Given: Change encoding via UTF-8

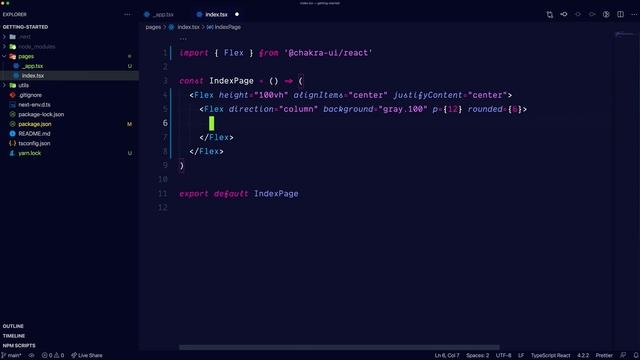Looking at the screenshot, I should [503, 355].
